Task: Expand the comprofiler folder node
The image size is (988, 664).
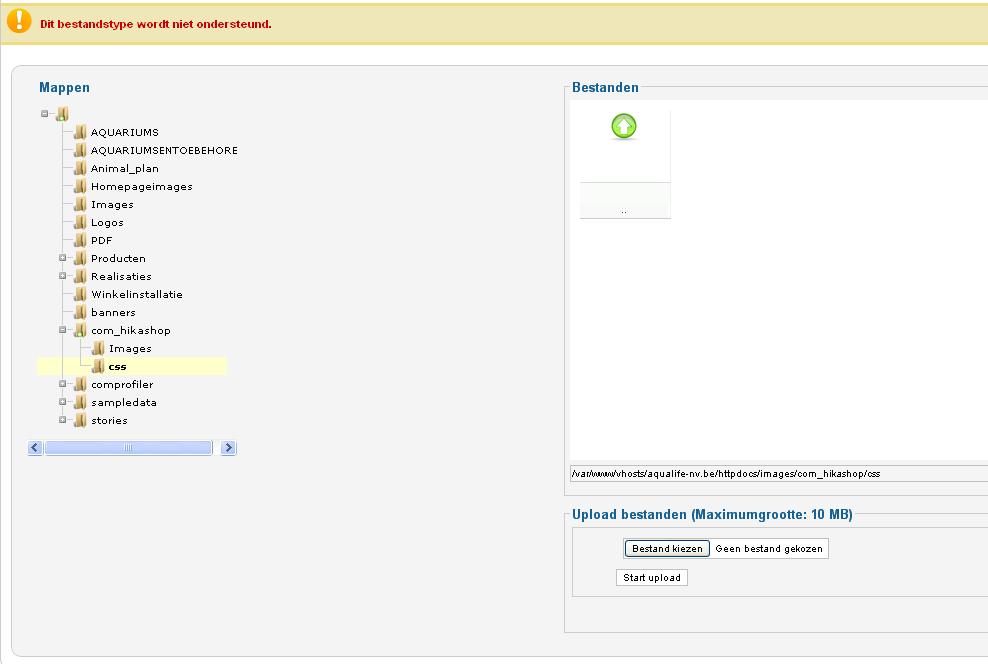Action: pos(62,384)
